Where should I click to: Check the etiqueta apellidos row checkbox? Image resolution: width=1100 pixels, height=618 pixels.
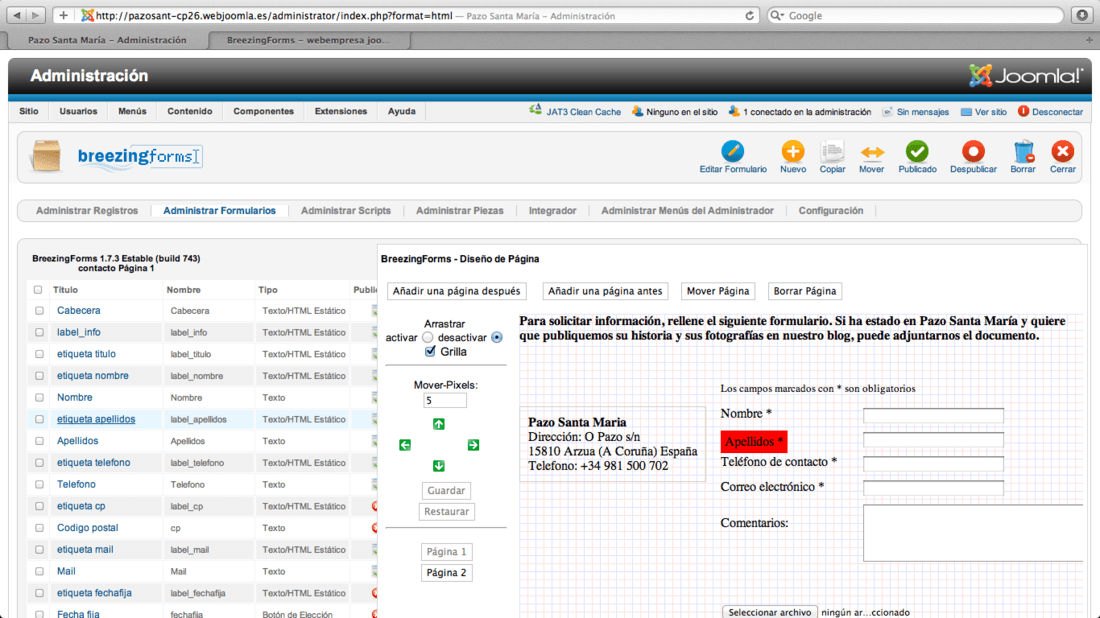point(39,419)
